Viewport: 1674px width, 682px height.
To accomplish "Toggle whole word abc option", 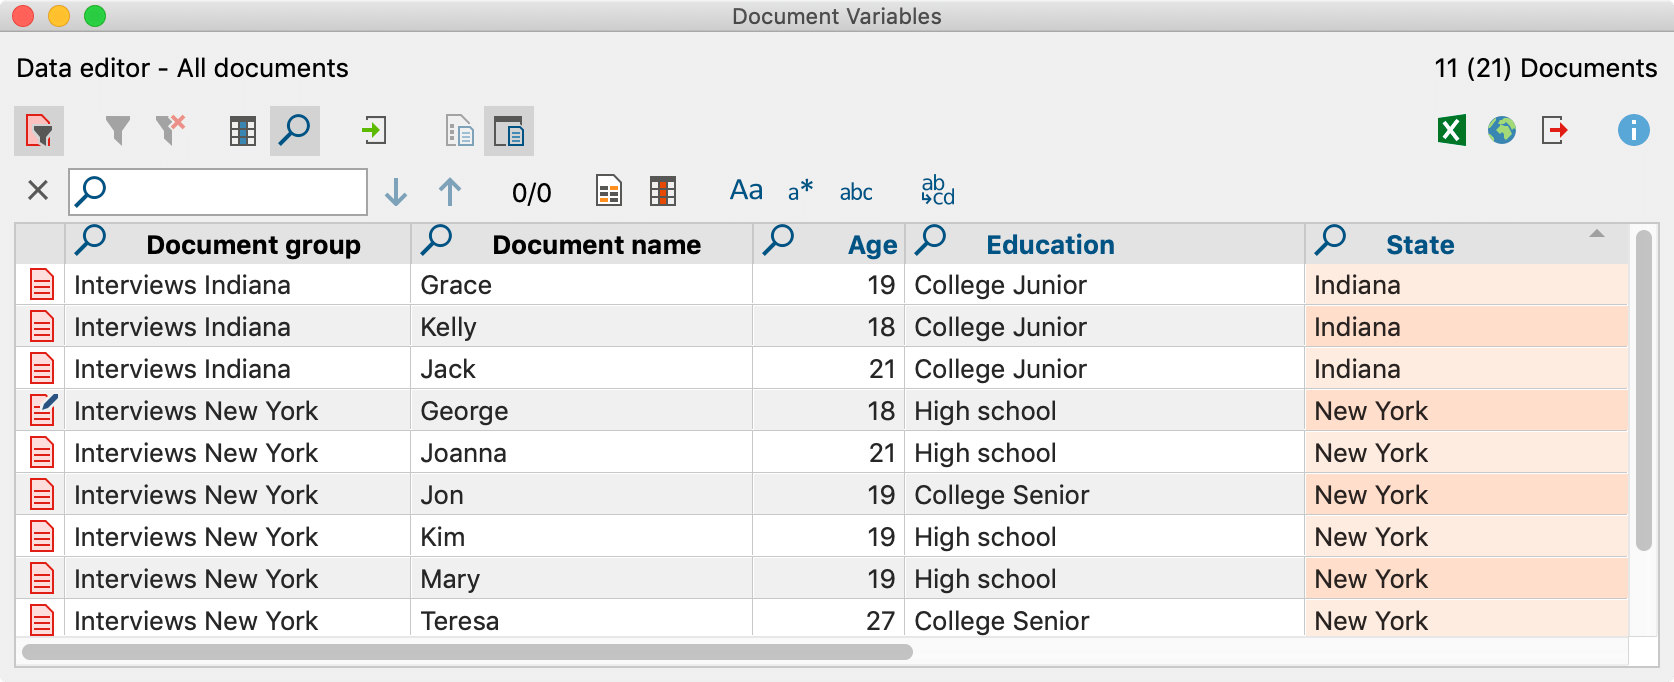I will (x=856, y=192).
